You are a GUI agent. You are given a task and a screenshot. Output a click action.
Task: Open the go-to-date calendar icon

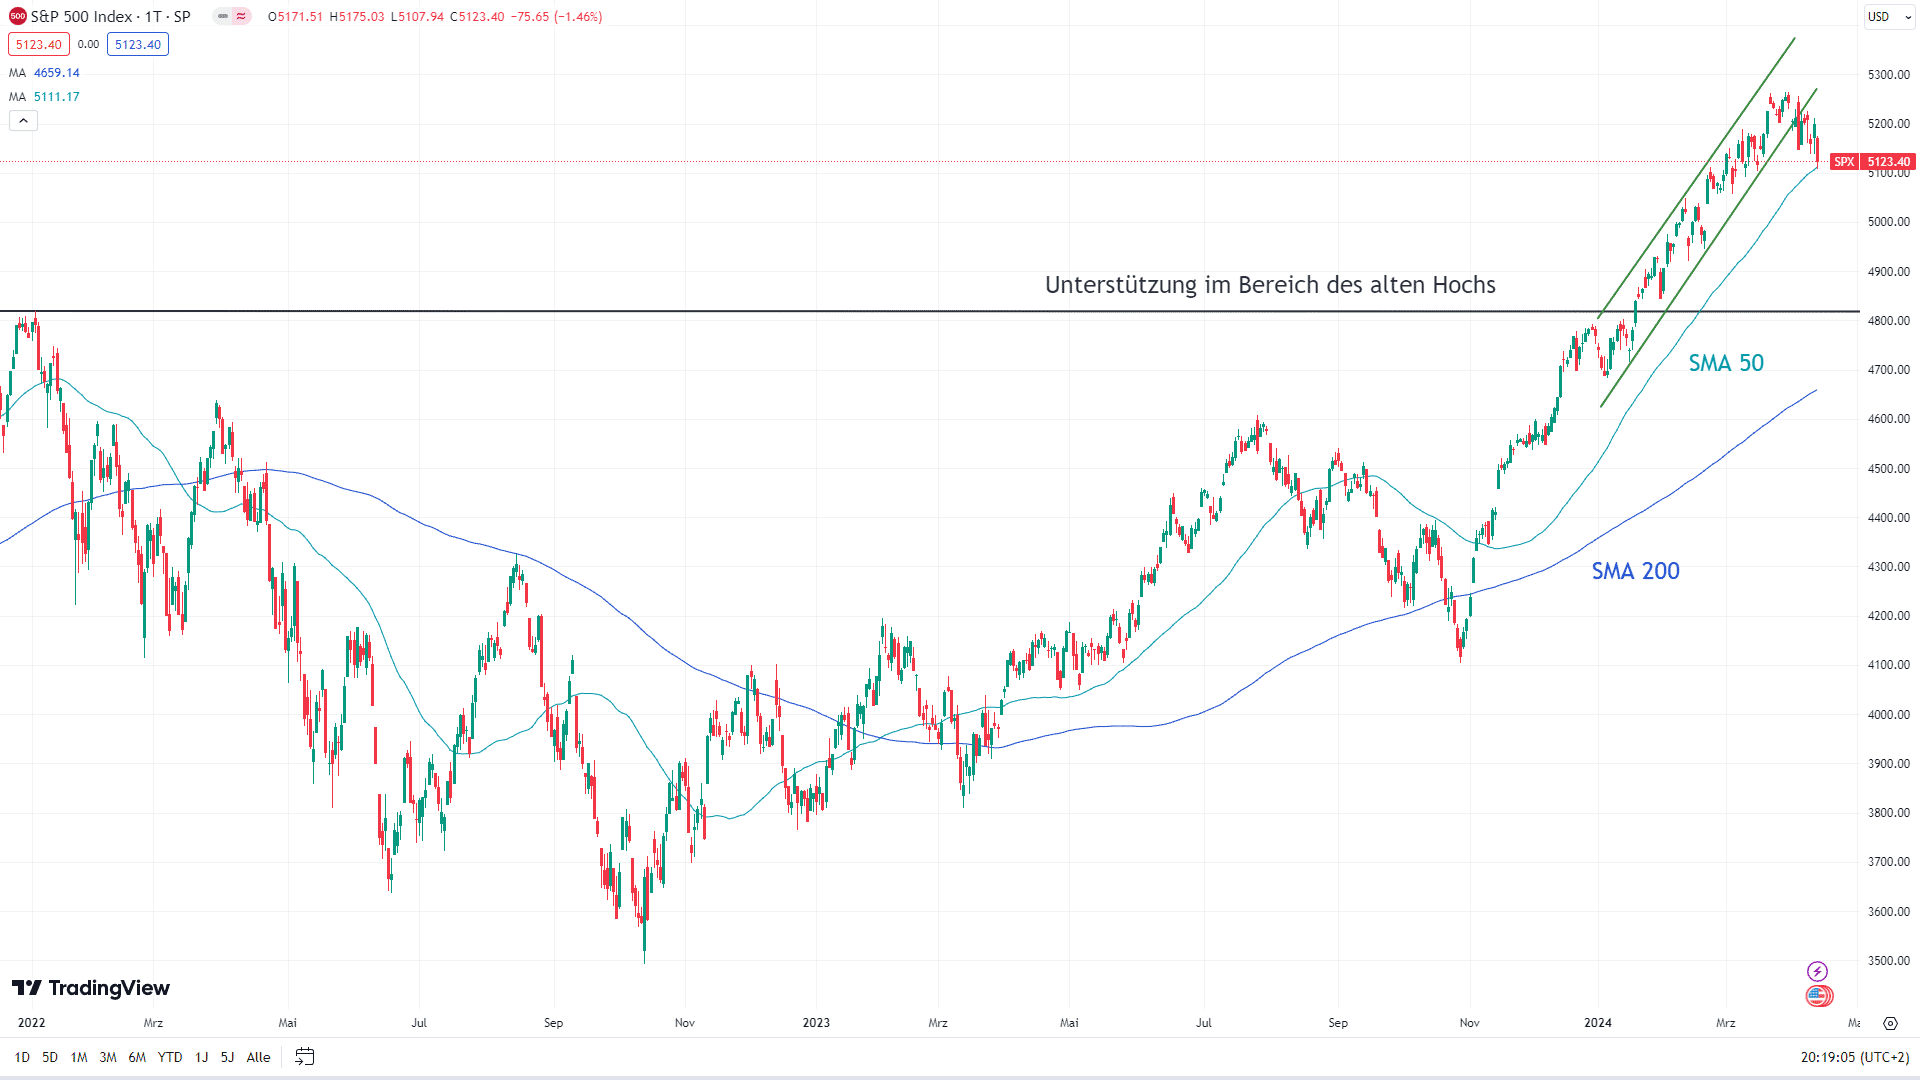tap(305, 1057)
